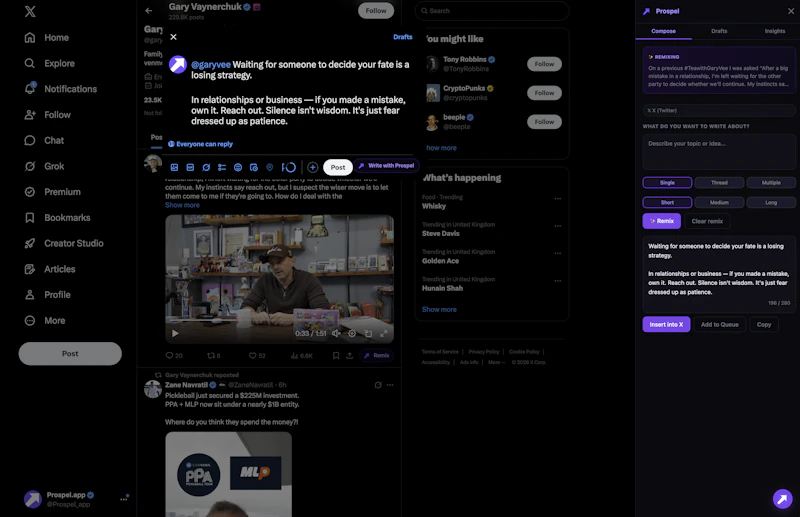The width and height of the screenshot is (800, 517).
Task: Open options for Whisky trend
Action: pos(558,199)
